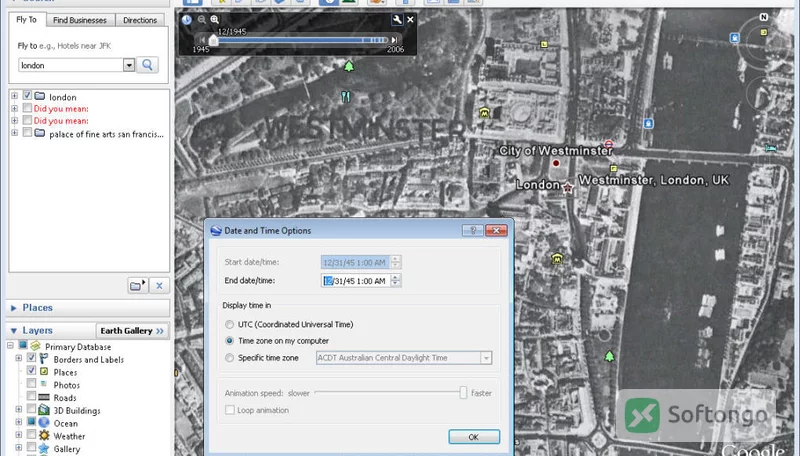Click the 3D Buildings layer icon
This screenshot has width=800, height=456.
pos(44,410)
